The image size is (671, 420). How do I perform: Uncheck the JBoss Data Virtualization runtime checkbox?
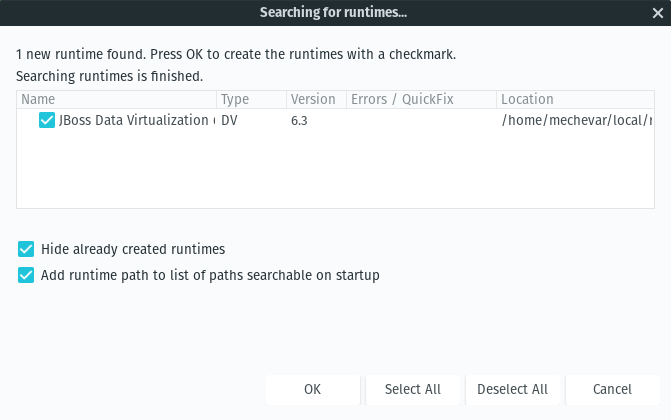47,120
